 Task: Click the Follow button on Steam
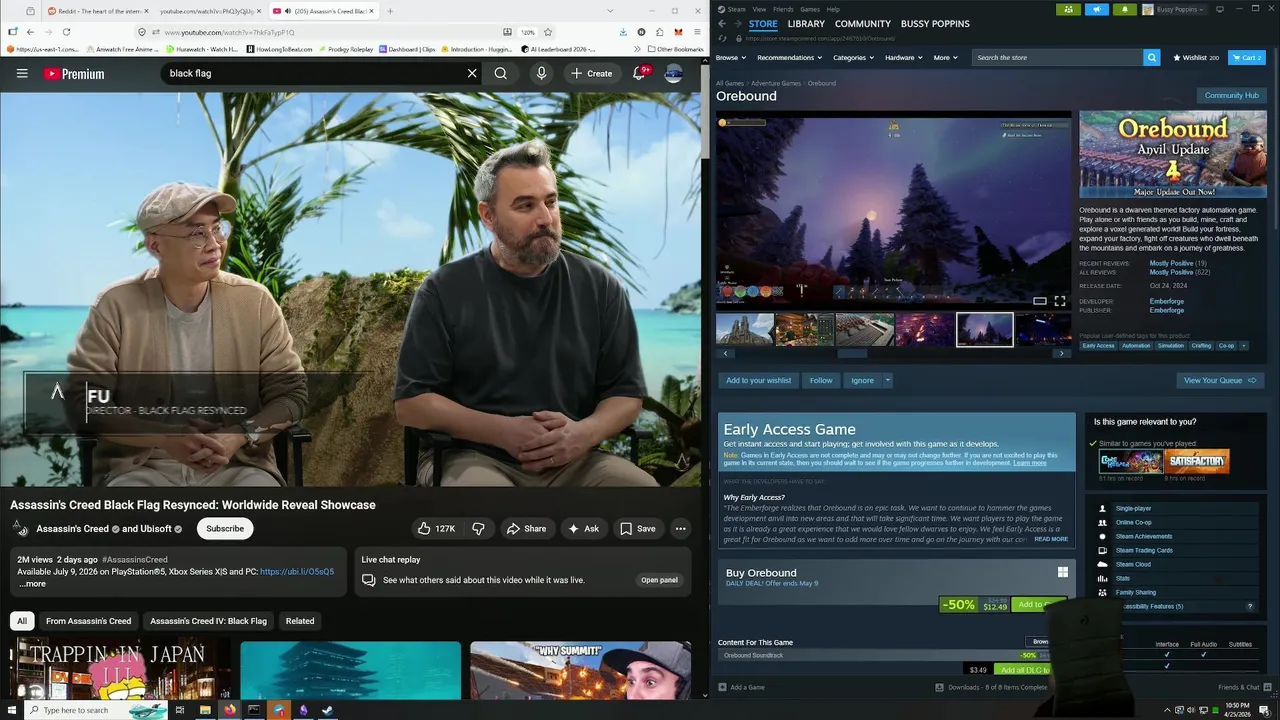click(821, 380)
